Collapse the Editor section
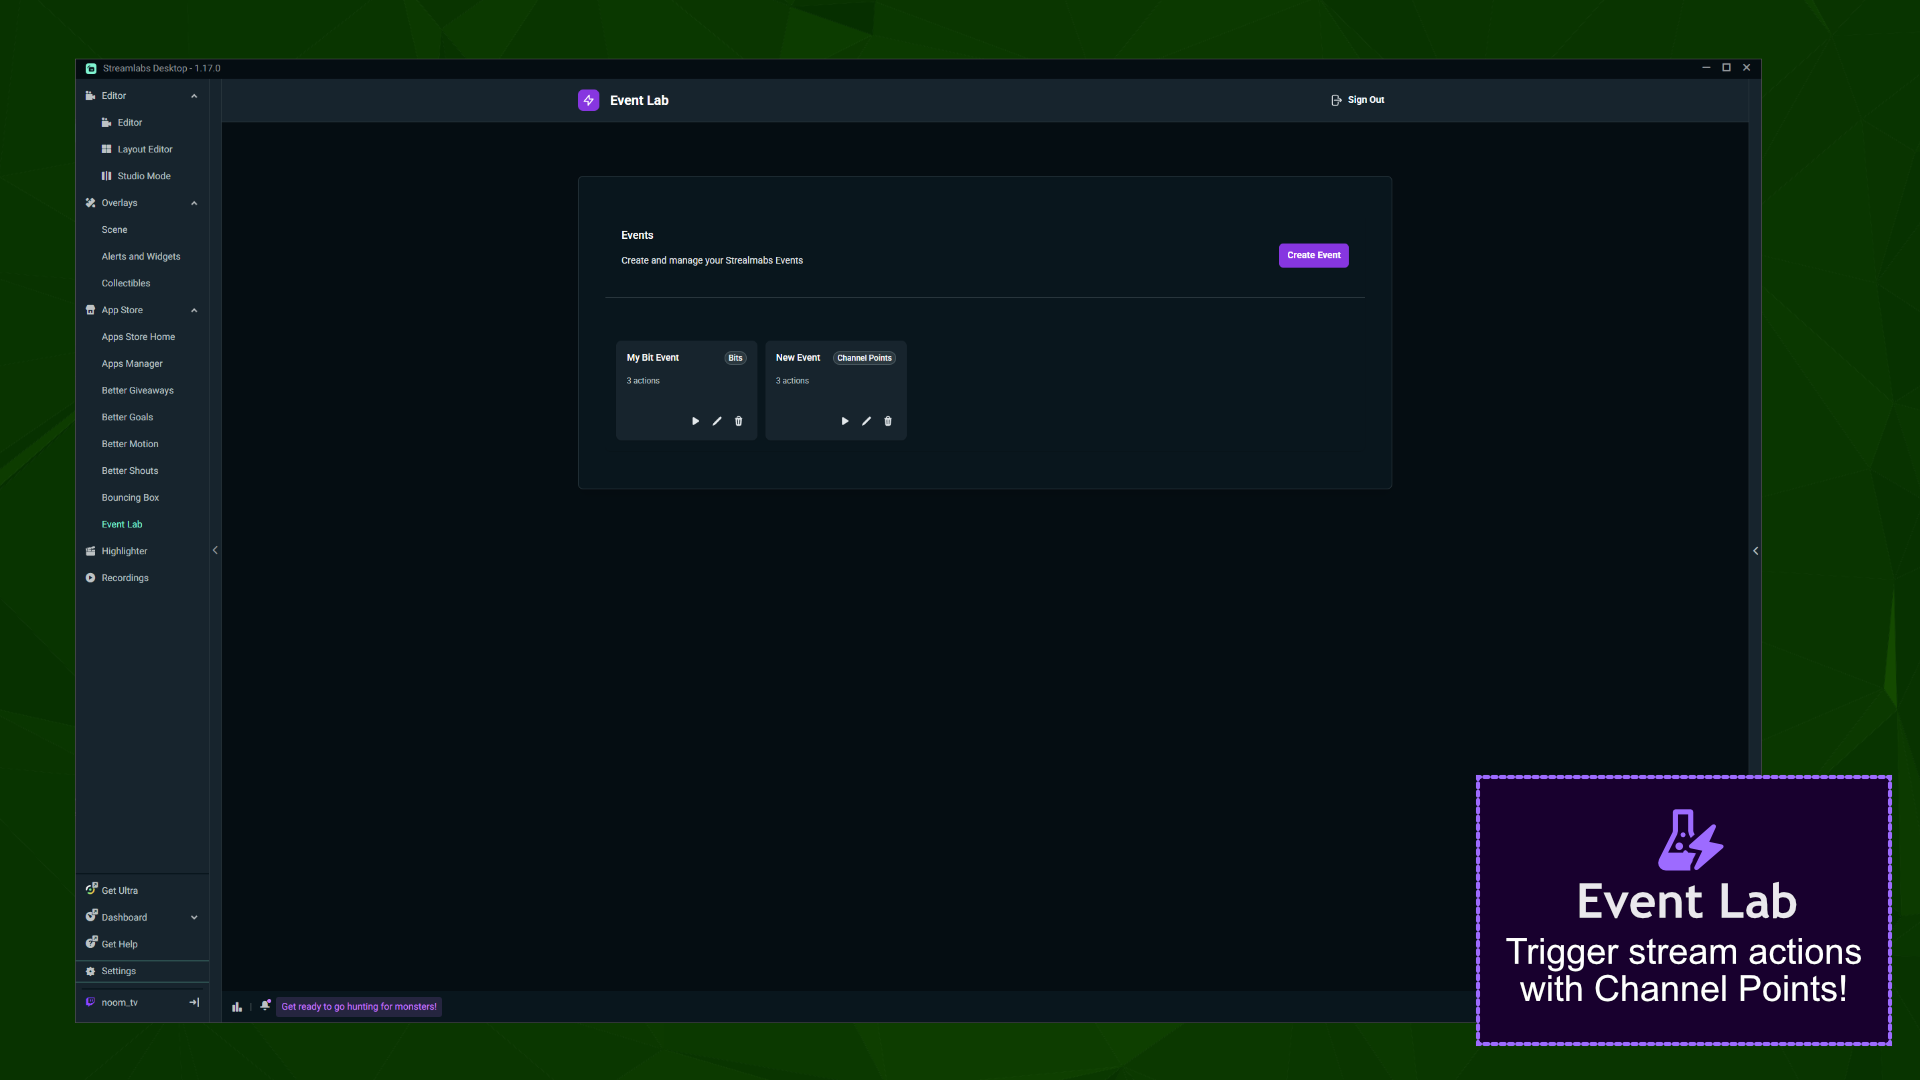1920x1080 pixels. click(x=194, y=95)
